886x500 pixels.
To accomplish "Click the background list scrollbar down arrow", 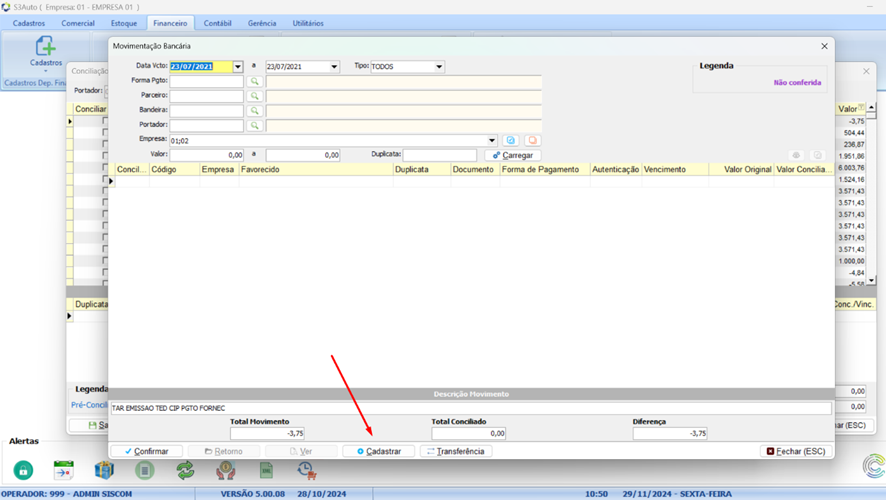I will 872,281.
